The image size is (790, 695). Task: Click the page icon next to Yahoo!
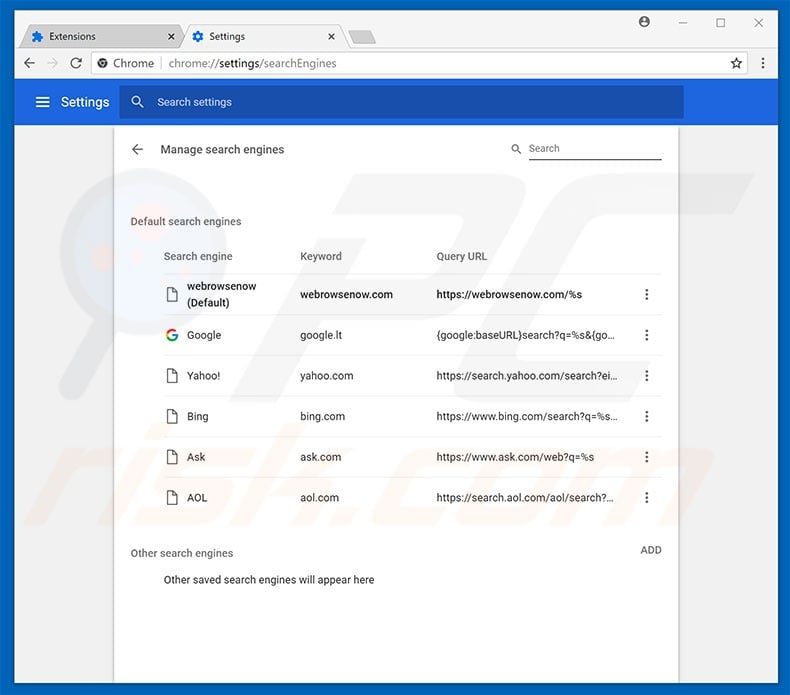pos(172,375)
